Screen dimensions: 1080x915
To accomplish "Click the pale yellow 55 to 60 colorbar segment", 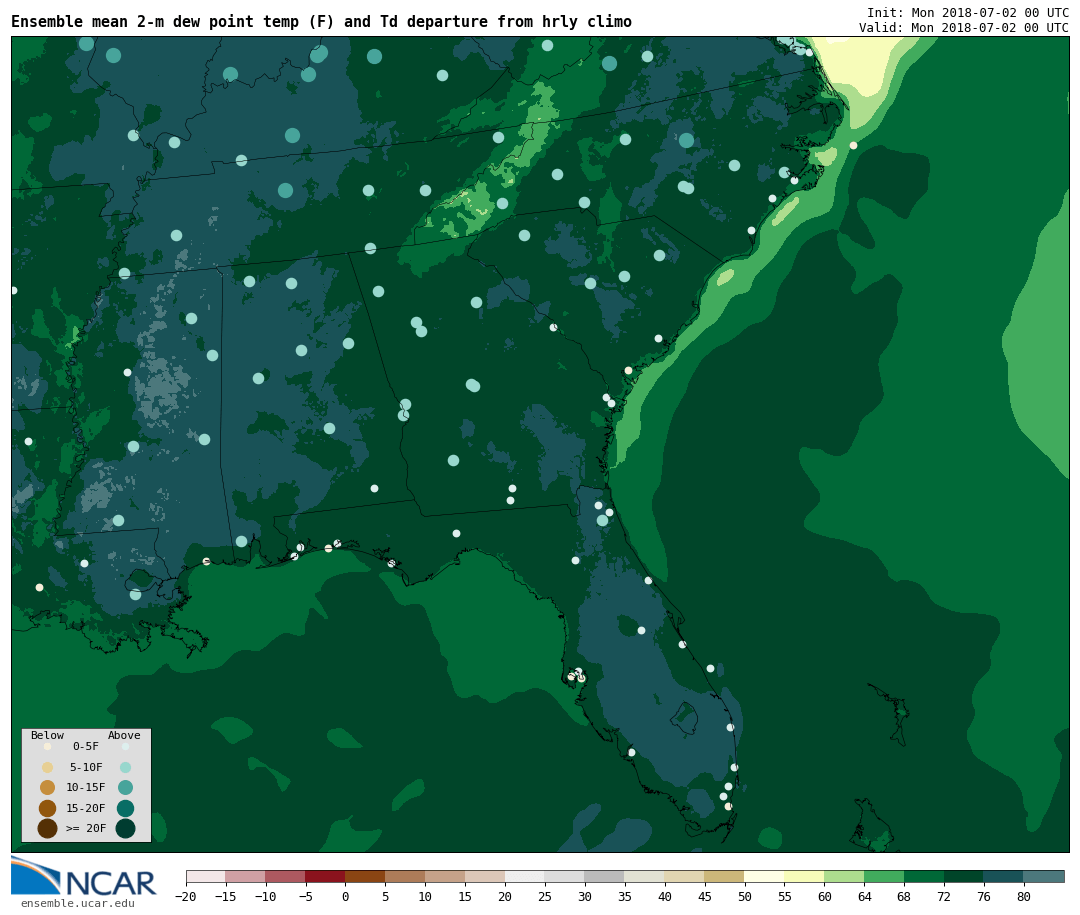I will tap(804, 877).
